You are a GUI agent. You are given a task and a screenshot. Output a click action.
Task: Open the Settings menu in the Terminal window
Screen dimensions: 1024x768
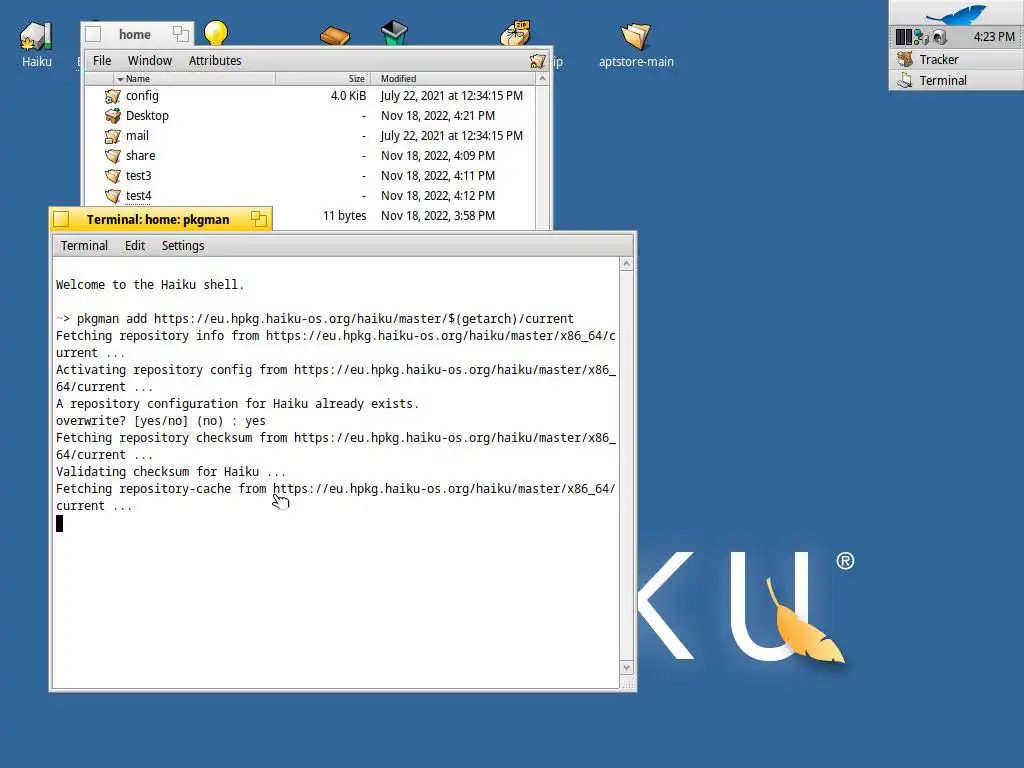point(183,246)
